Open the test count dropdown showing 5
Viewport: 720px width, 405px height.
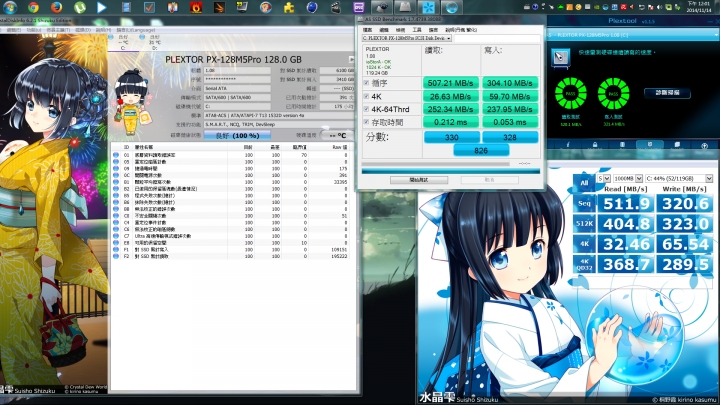pyautogui.click(x=604, y=178)
